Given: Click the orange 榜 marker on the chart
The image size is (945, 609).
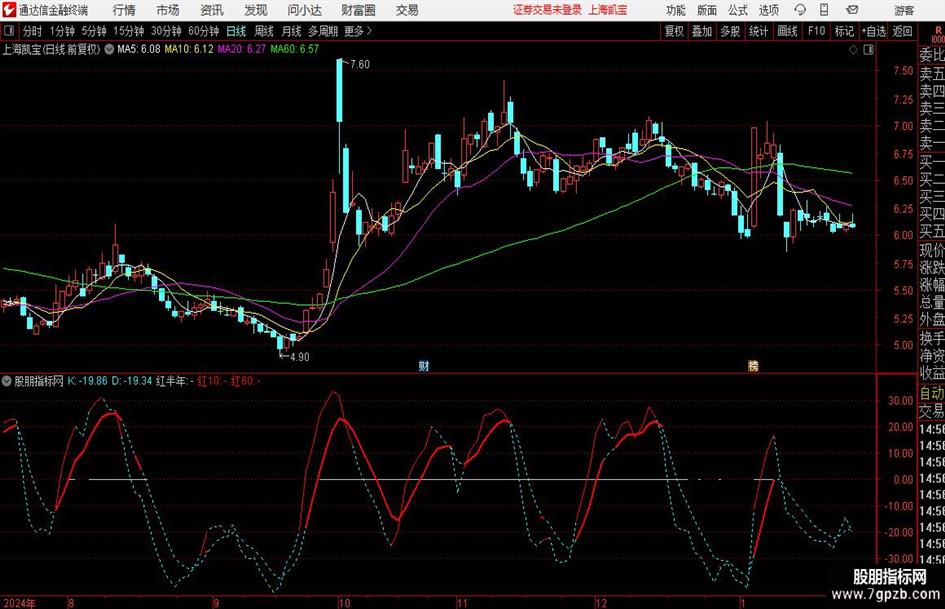Looking at the screenshot, I should [x=753, y=365].
